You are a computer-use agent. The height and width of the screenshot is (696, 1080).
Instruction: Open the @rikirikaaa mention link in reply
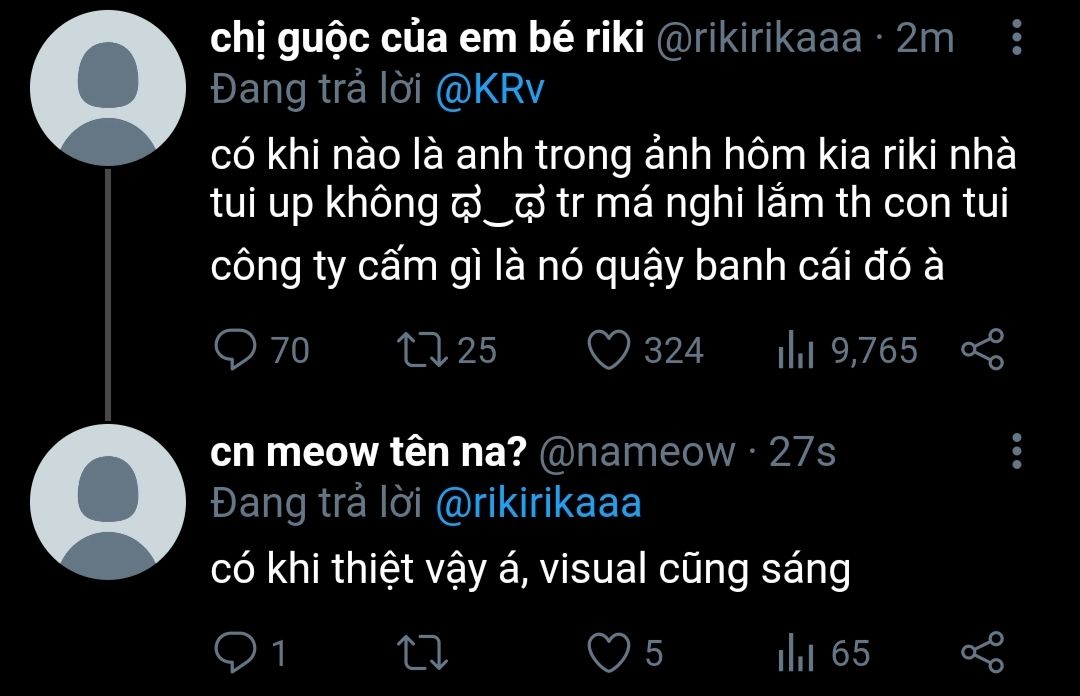point(538,503)
